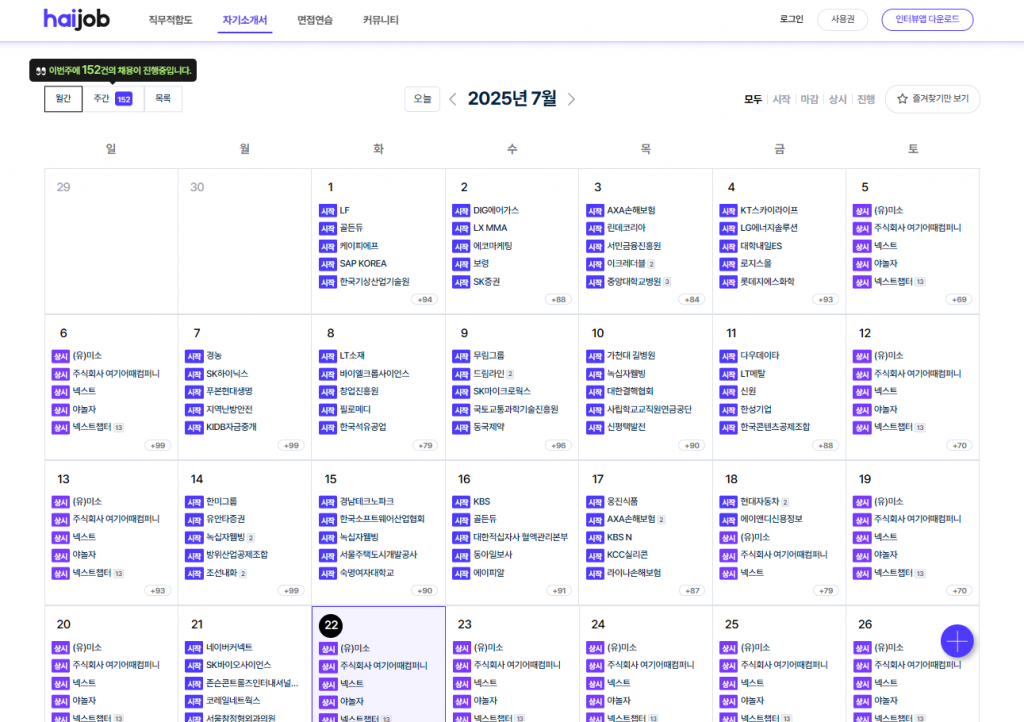Image resolution: width=1024 pixels, height=722 pixels.
Task: Go to the previous month
Action: pyautogui.click(x=453, y=99)
